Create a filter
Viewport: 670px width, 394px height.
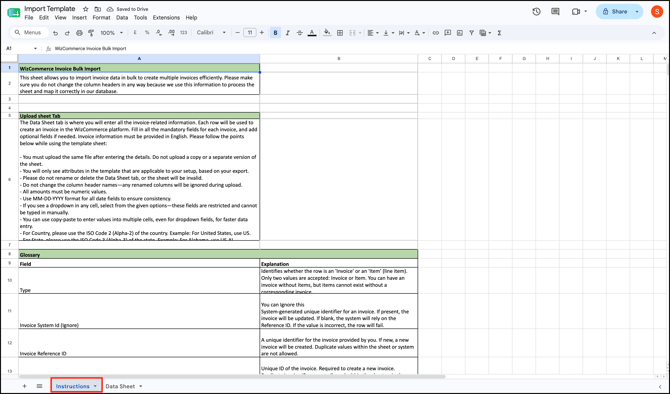click(472, 33)
